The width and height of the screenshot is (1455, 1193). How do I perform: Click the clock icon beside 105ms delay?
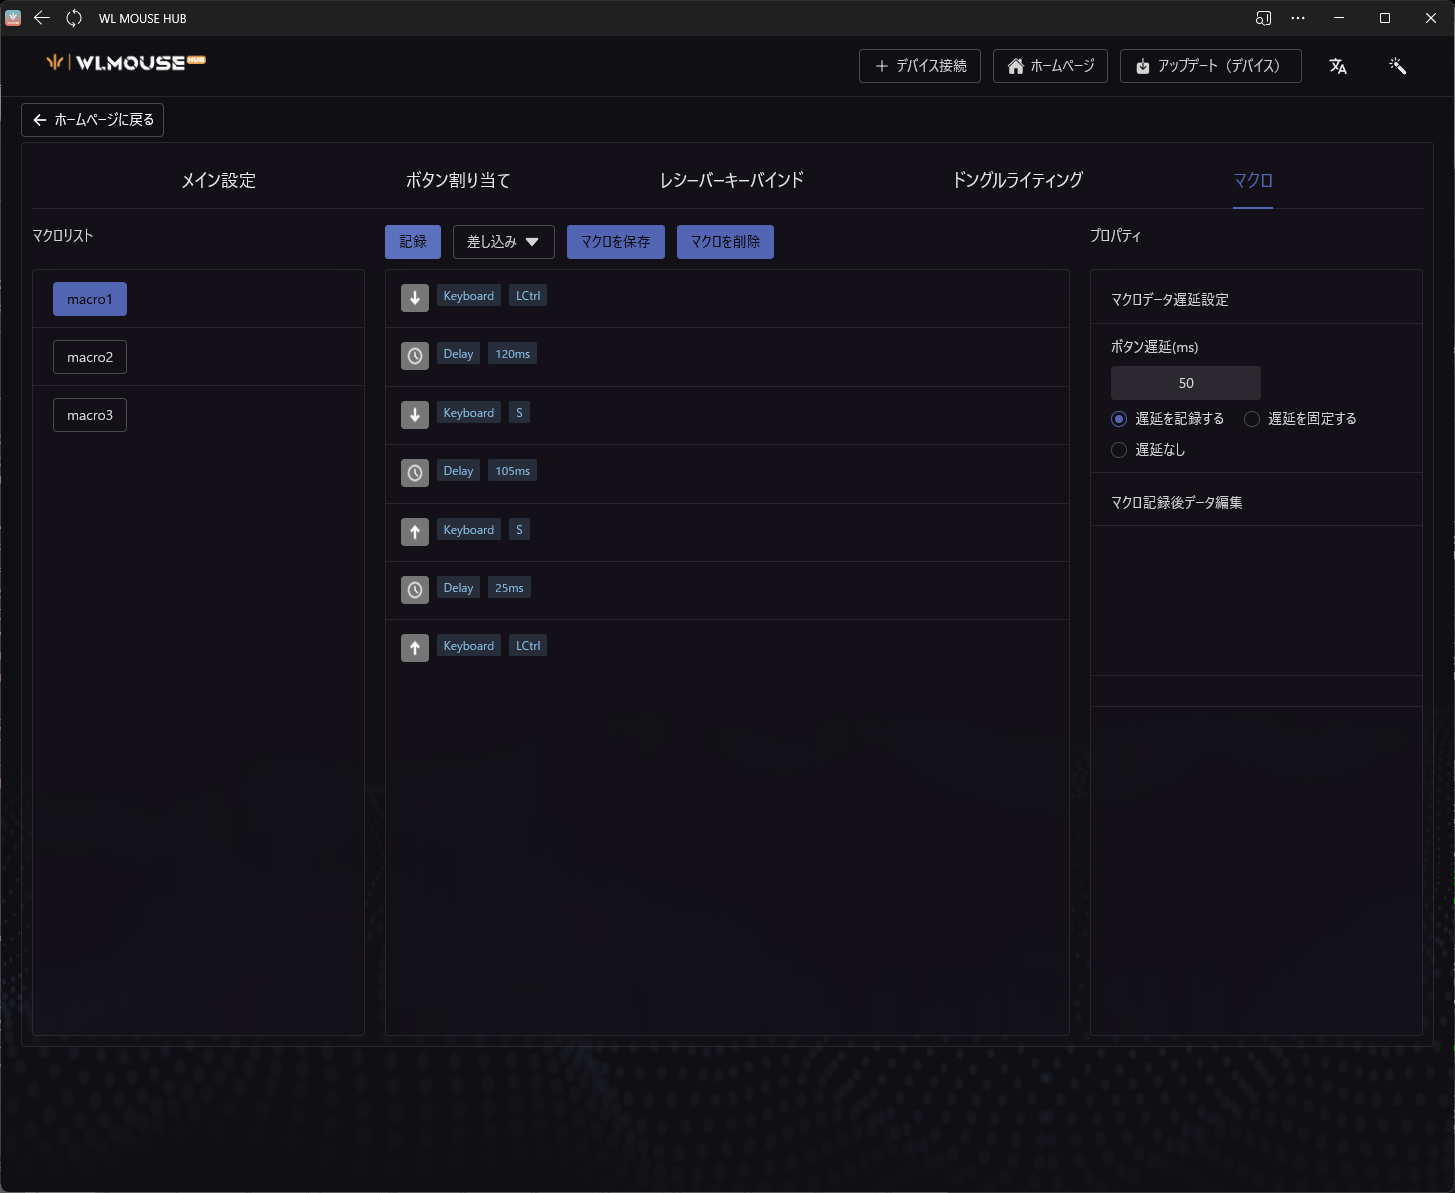pyautogui.click(x=415, y=473)
